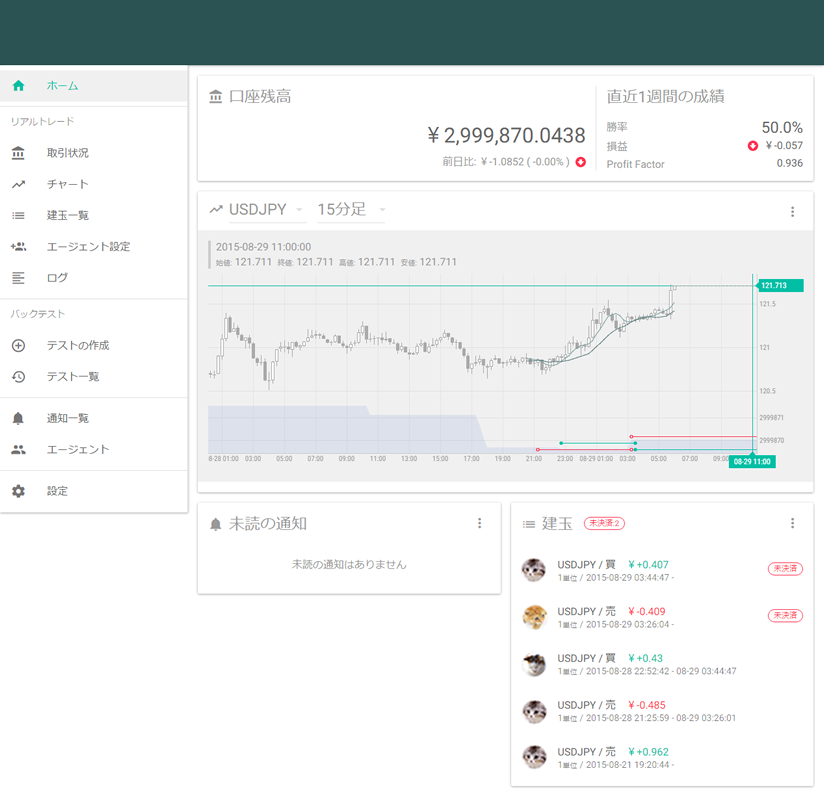The image size is (826, 803).
Task: Open 建玉一覧 in sidebar
Action: point(94,215)
